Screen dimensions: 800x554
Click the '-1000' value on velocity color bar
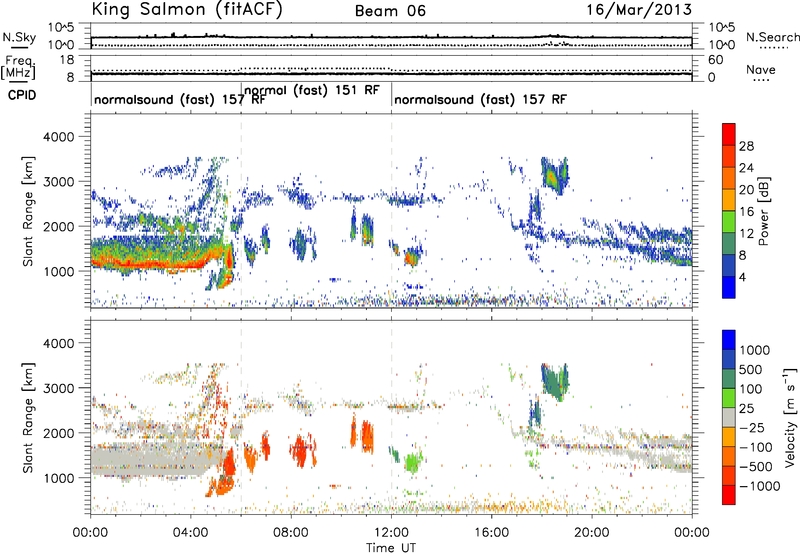point(760,486)
